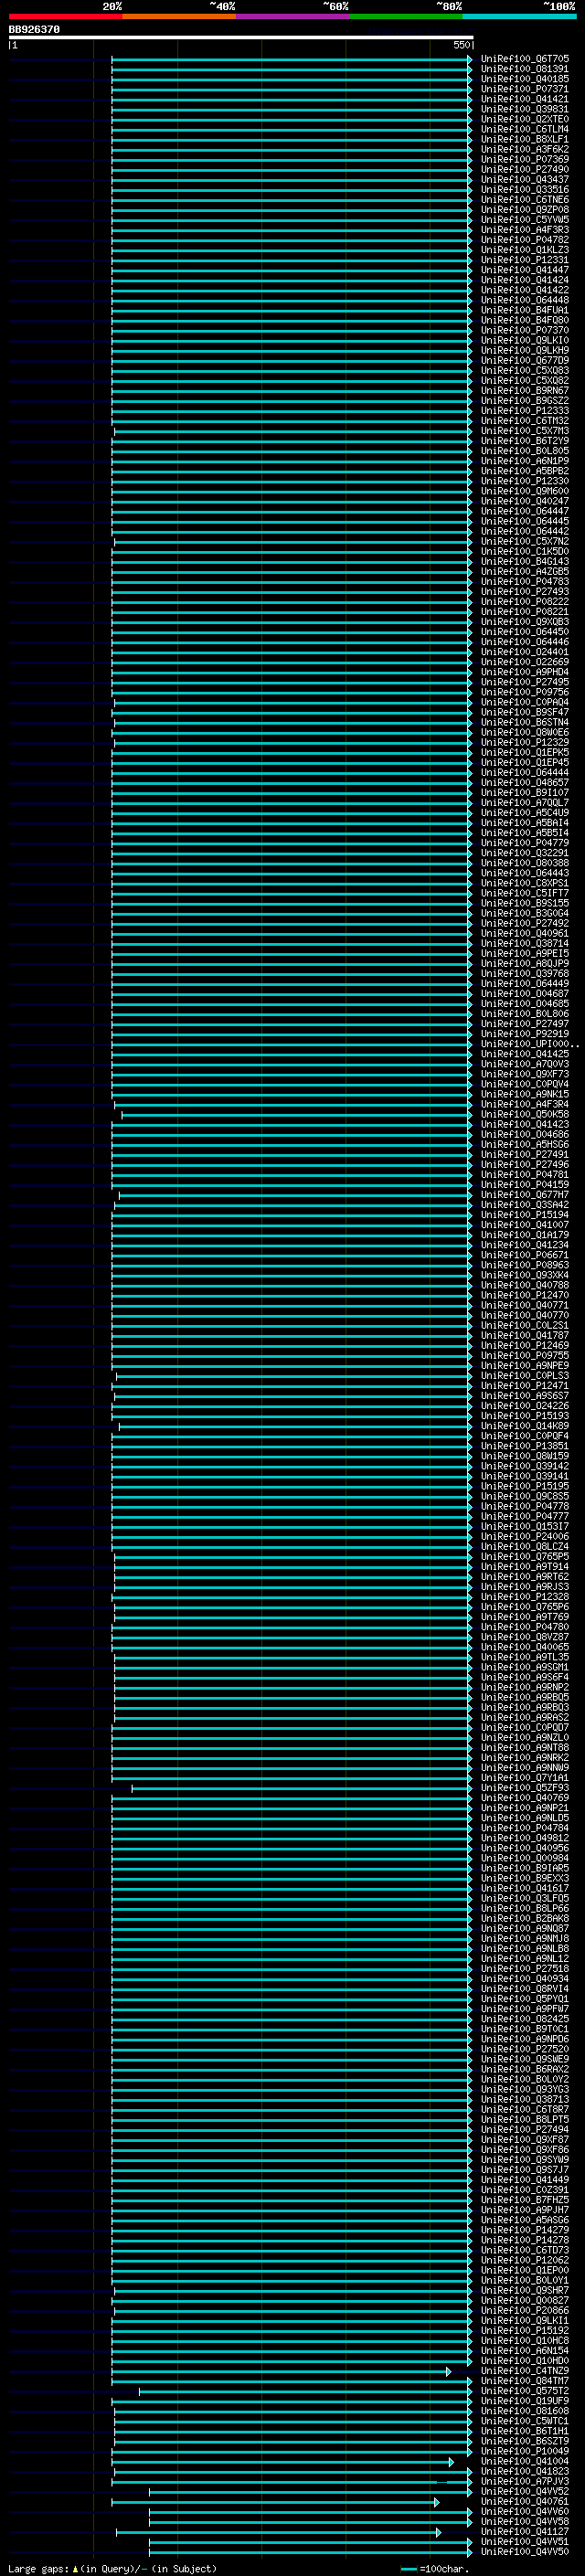Click the orange ~40% legend segment
Viewport: 585px width, 2576px height.
click(x=179, y=16)
